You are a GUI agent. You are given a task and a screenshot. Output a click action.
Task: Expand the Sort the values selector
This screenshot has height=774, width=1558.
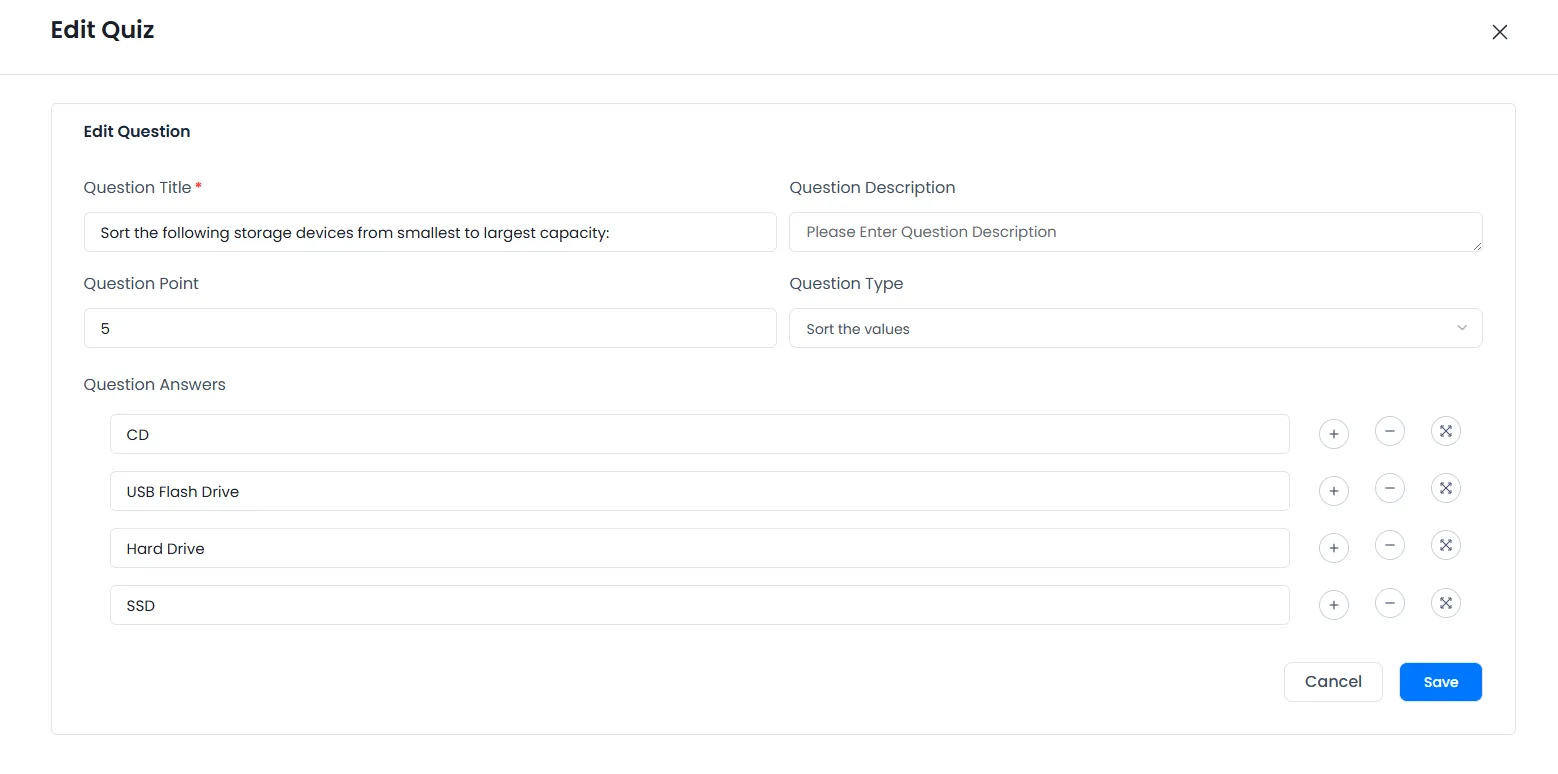[x=1461, y=328]
